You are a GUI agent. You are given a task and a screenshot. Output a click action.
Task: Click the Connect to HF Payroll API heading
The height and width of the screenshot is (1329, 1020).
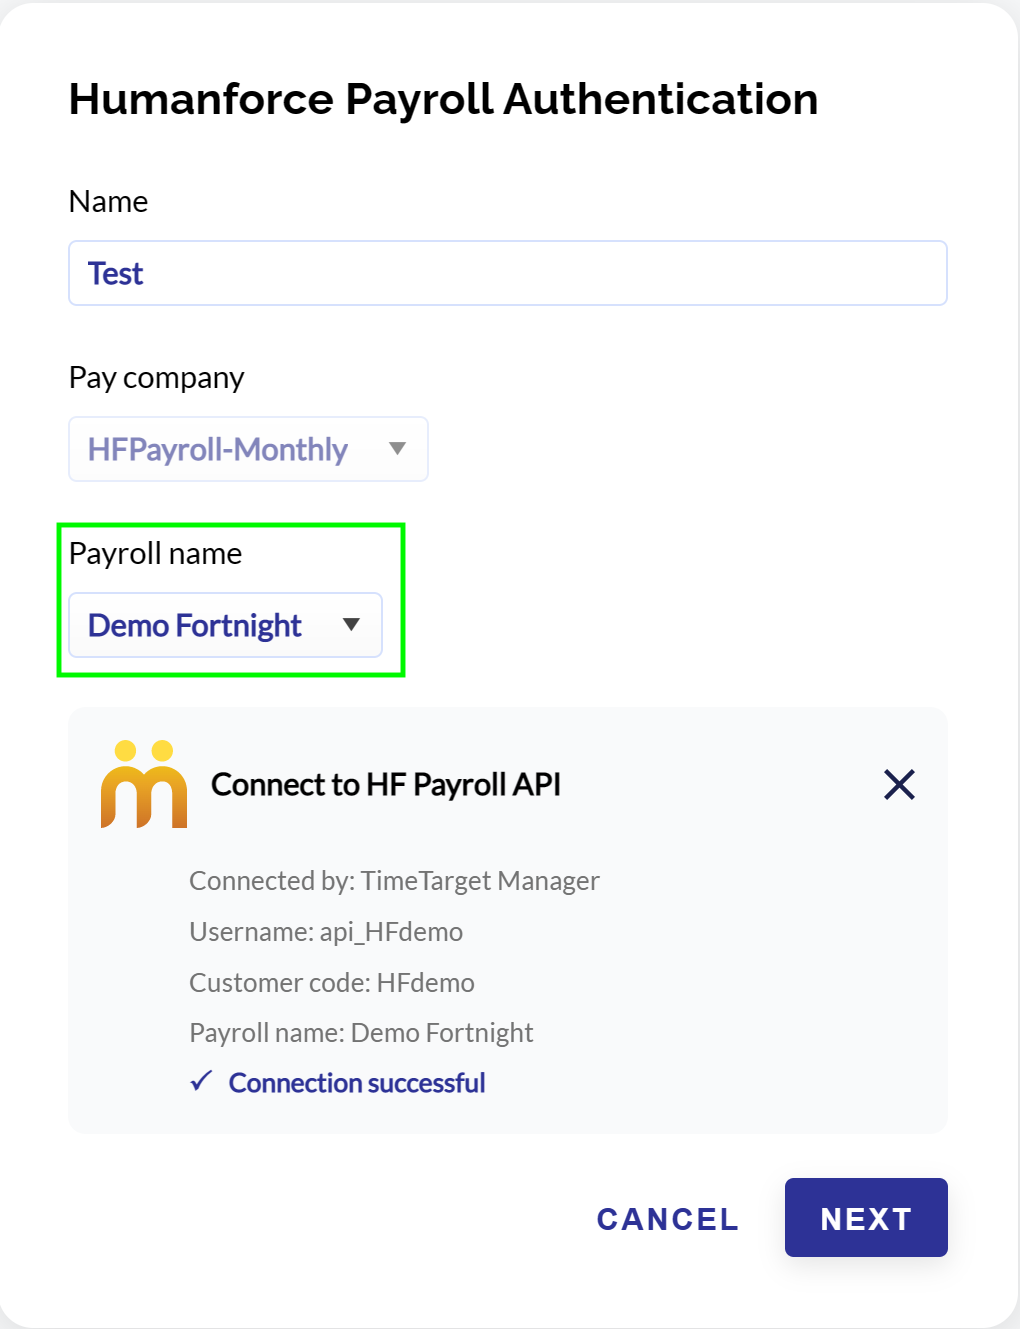click(x=387, y=785)
